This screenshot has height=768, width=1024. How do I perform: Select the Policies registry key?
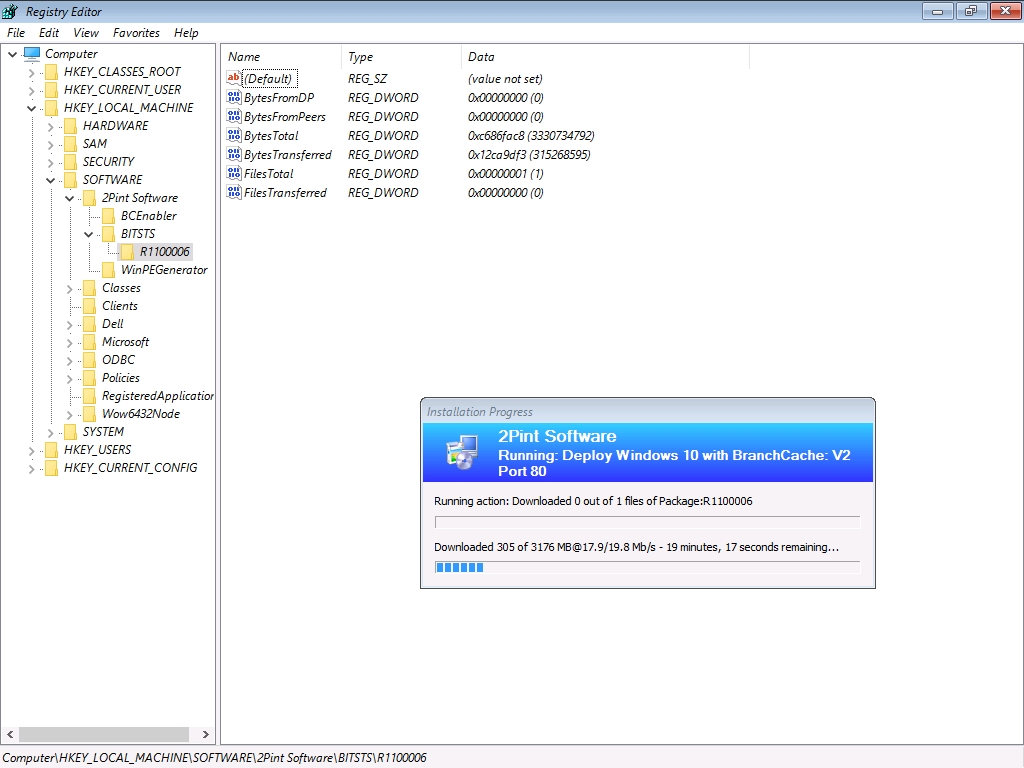point(120,378)
